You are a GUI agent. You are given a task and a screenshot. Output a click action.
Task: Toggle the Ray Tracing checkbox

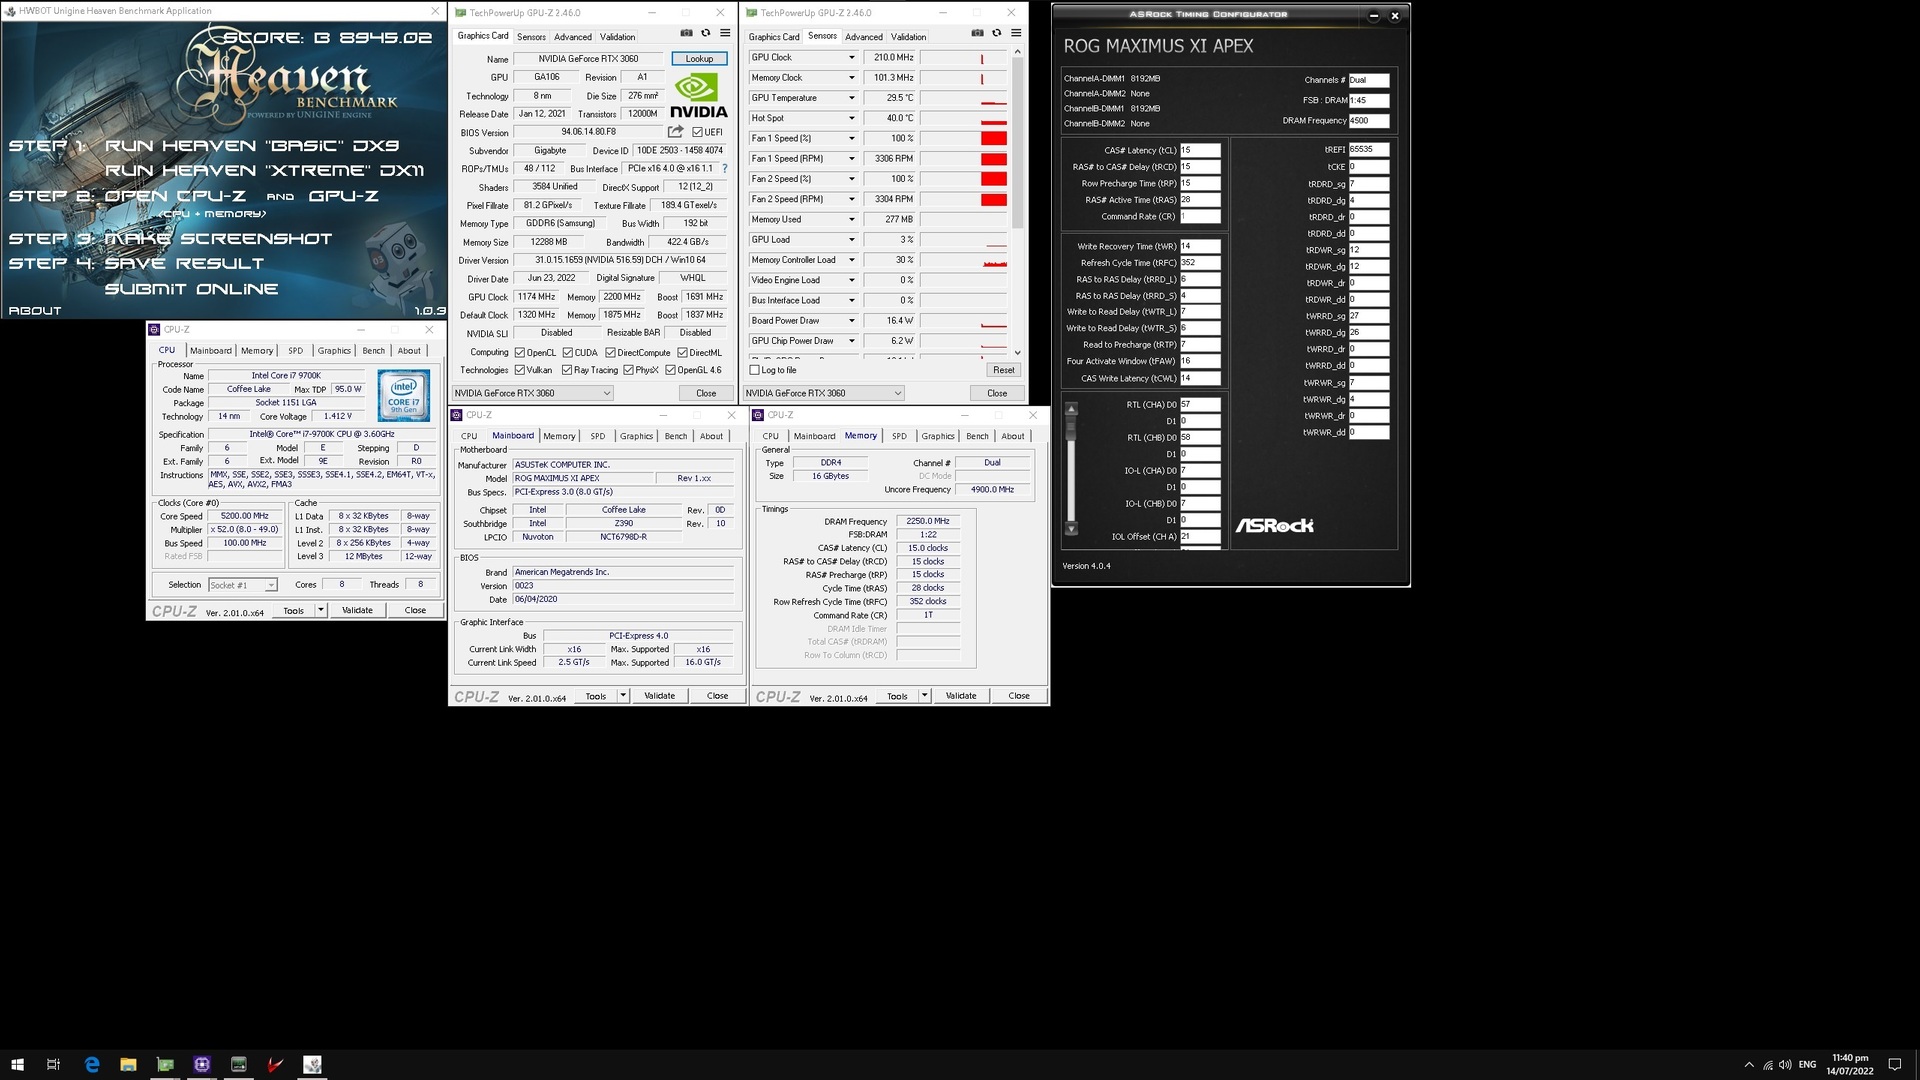567,370
